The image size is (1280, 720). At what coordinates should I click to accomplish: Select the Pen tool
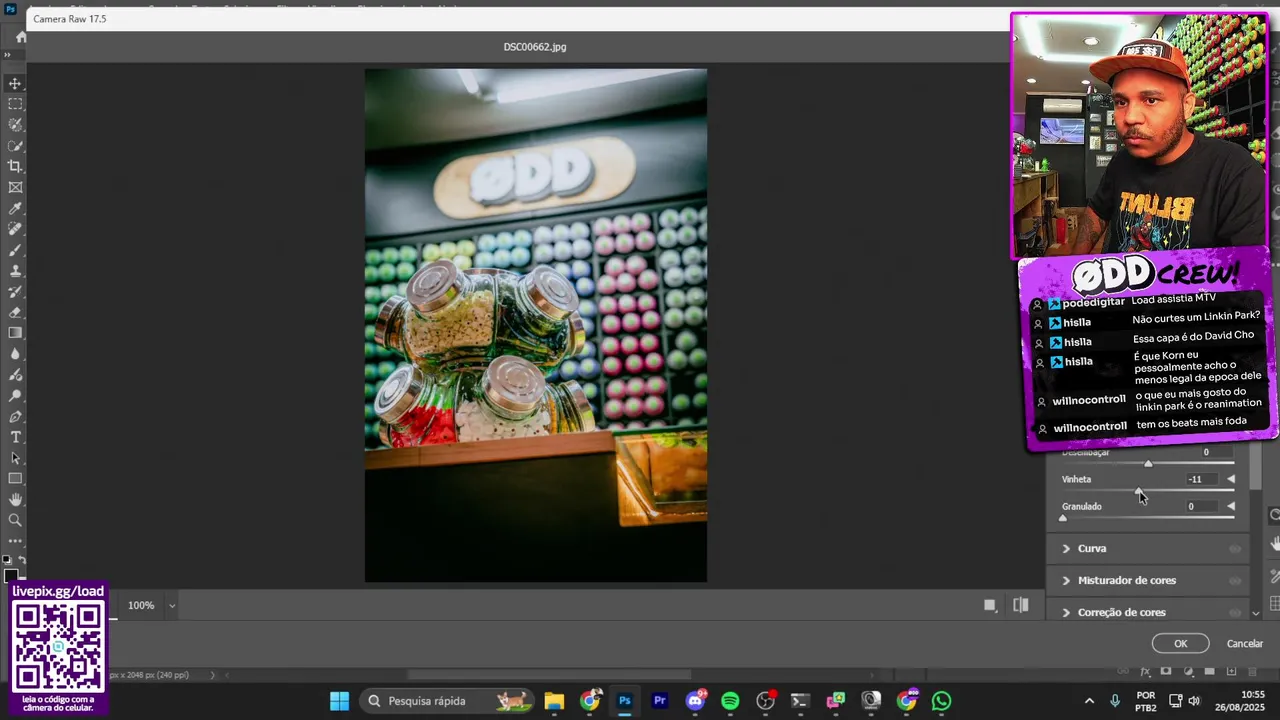[x=15, y=416]
